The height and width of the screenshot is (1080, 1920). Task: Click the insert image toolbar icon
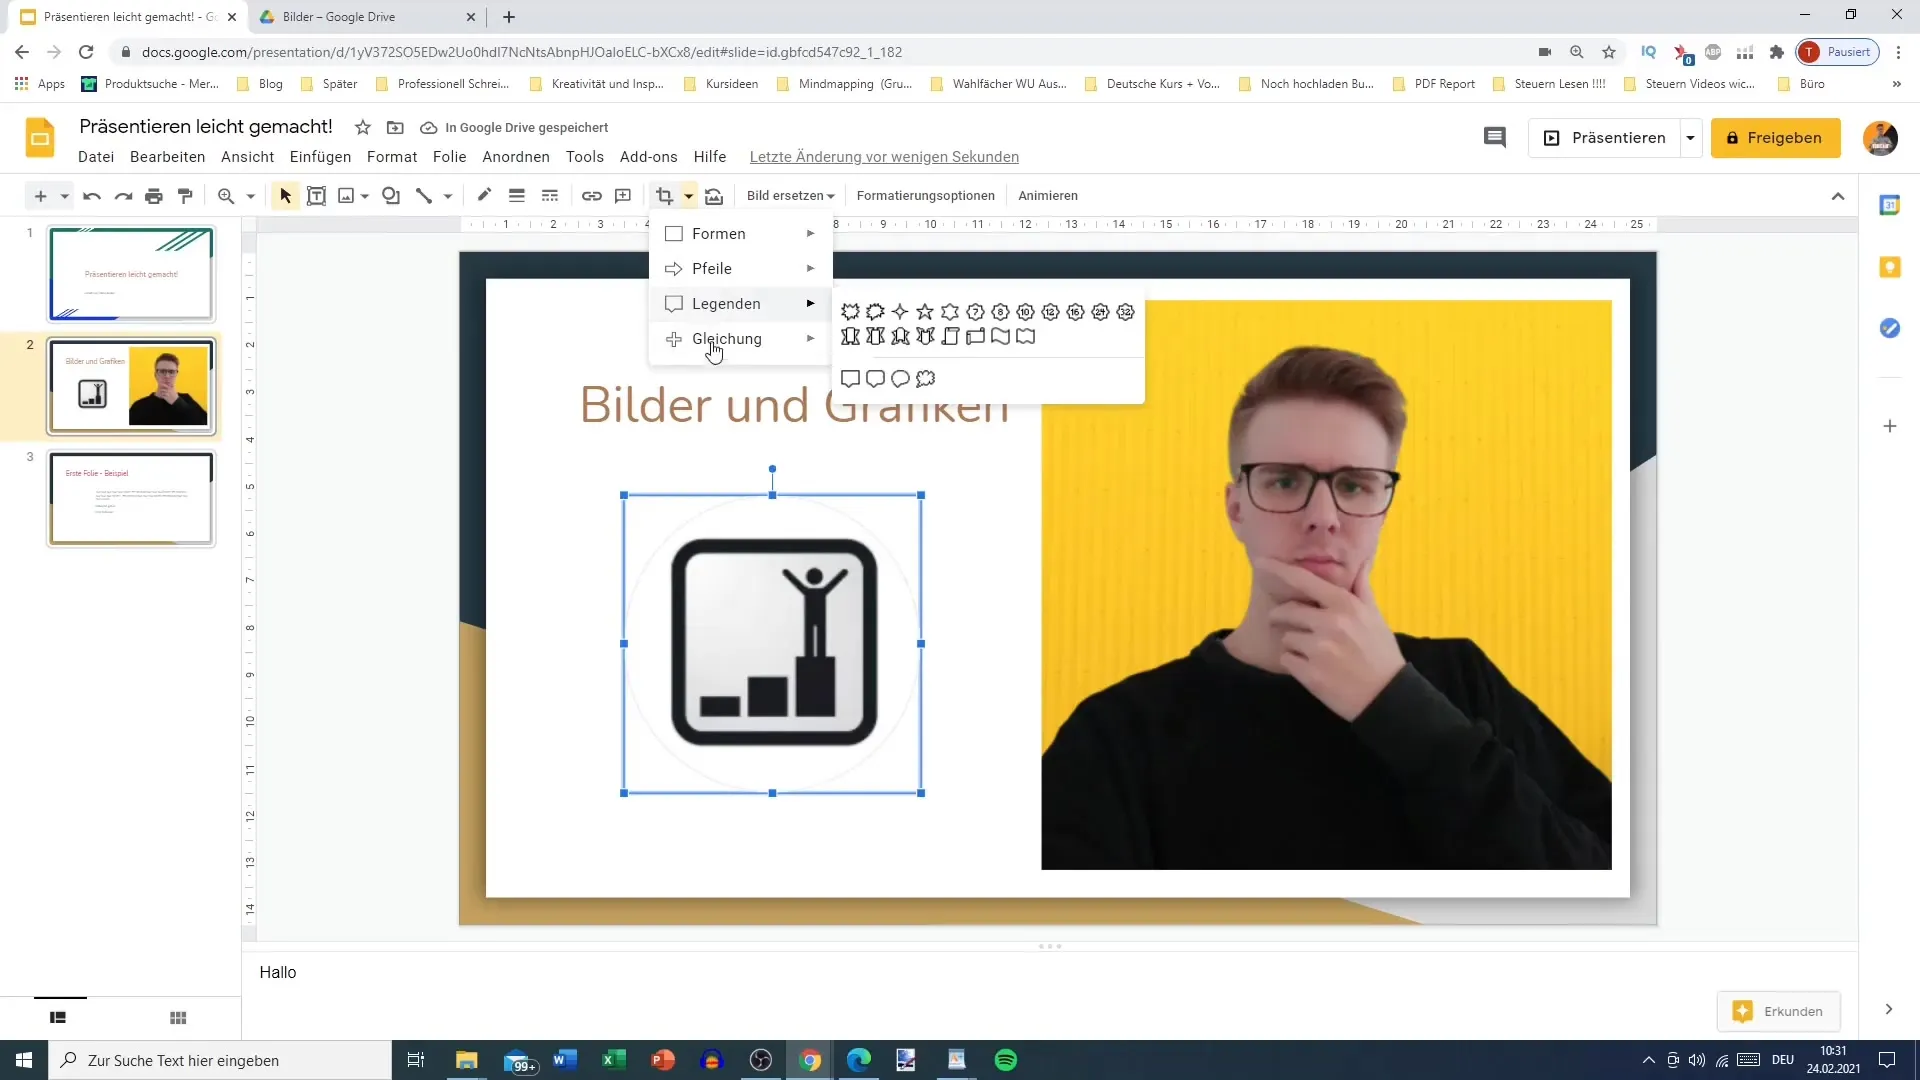tap(346, 196)
